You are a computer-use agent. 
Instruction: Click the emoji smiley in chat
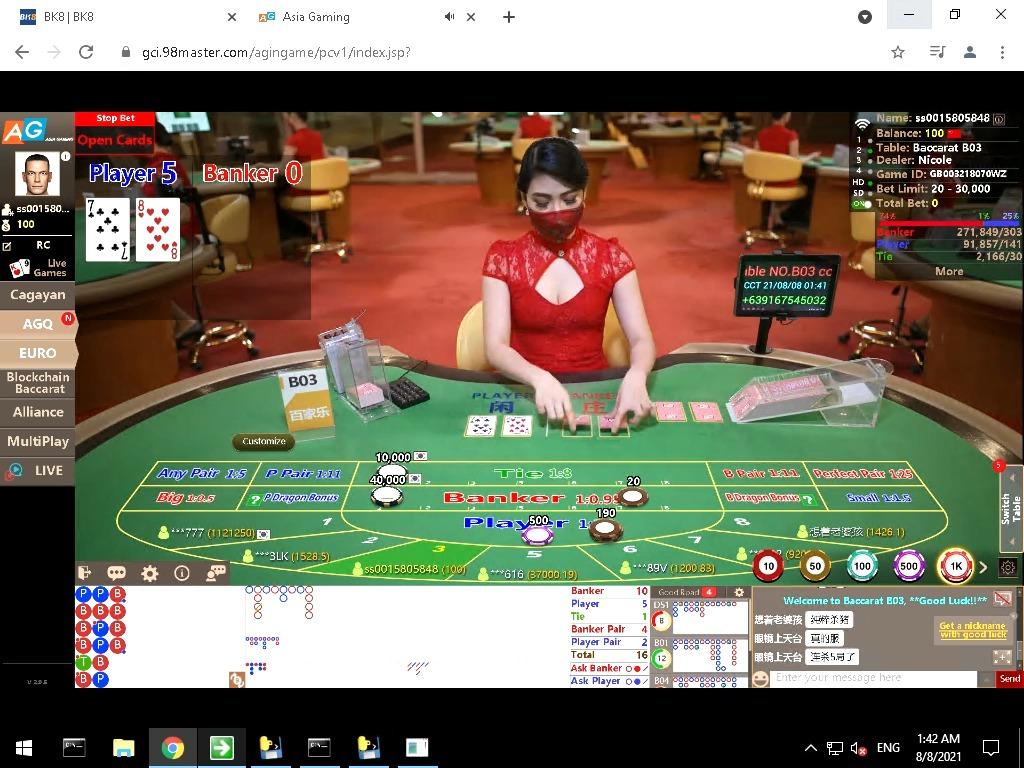tap(760, 679)
